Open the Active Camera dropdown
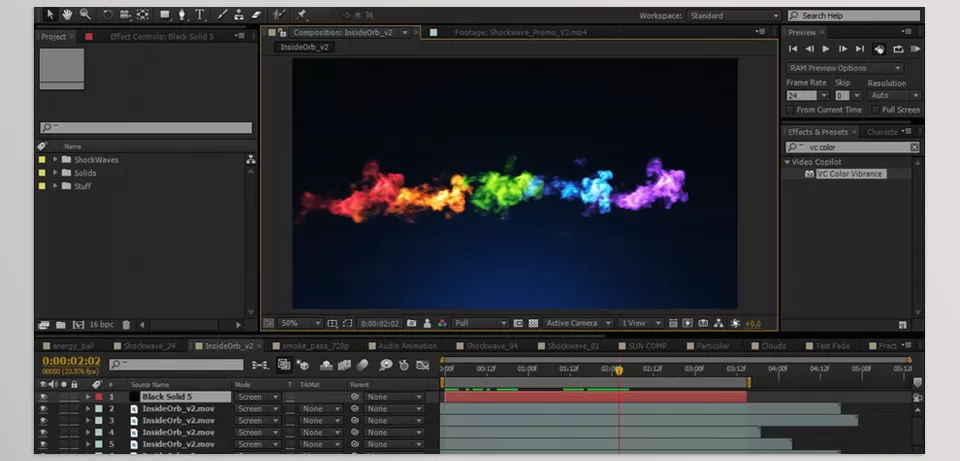 (578, 323)
